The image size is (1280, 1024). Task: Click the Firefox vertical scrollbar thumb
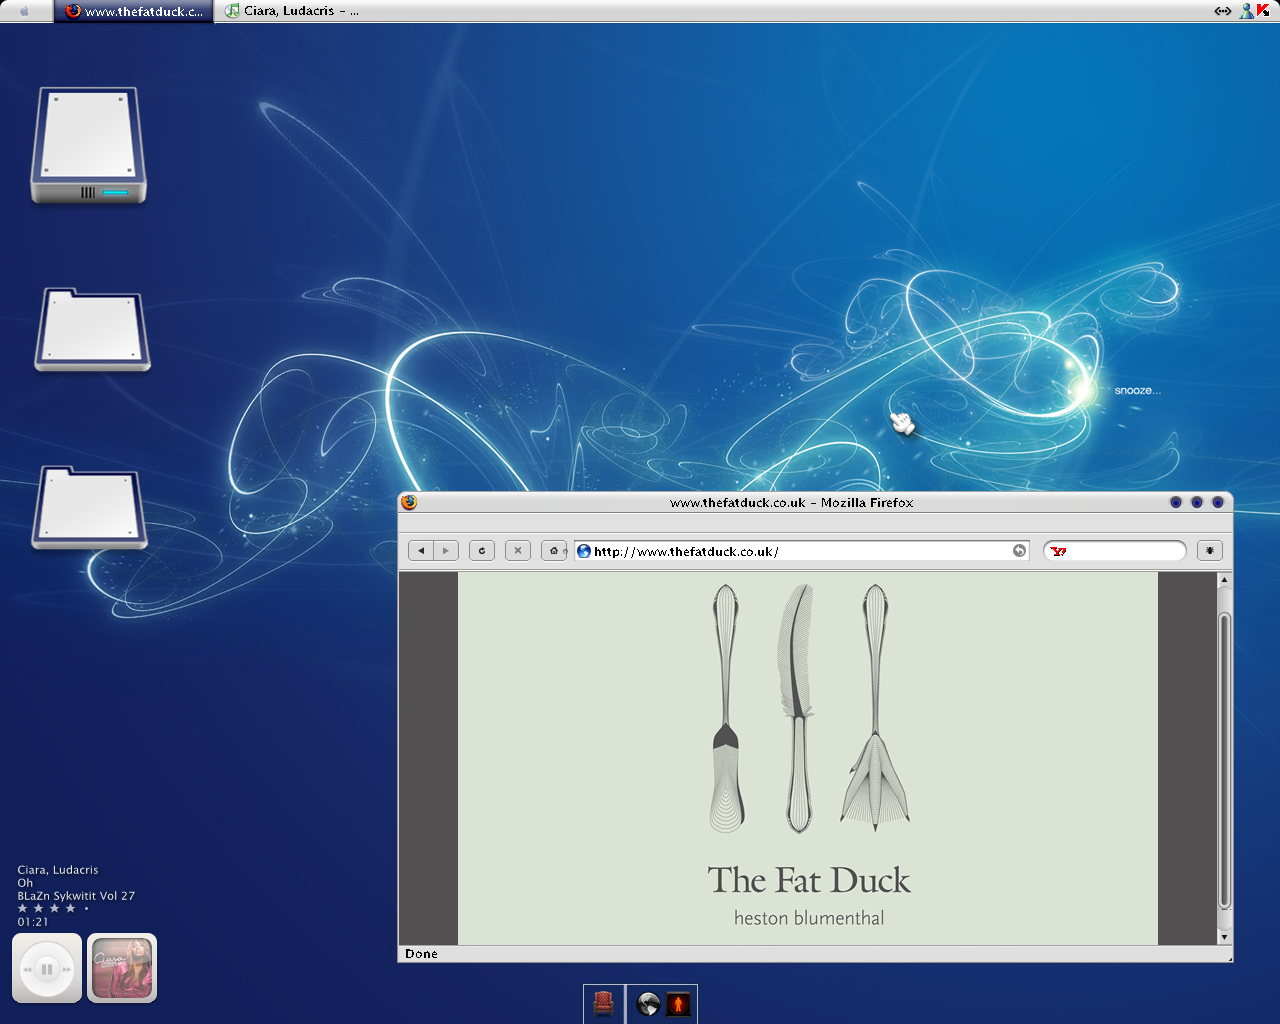point(1224,762)
